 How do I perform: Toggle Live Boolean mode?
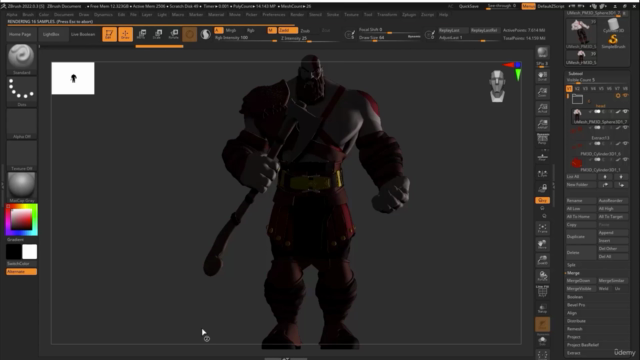click(x=83, y=34)
